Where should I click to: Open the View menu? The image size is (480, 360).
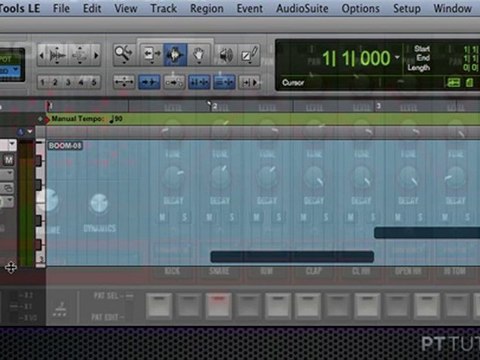126,8
